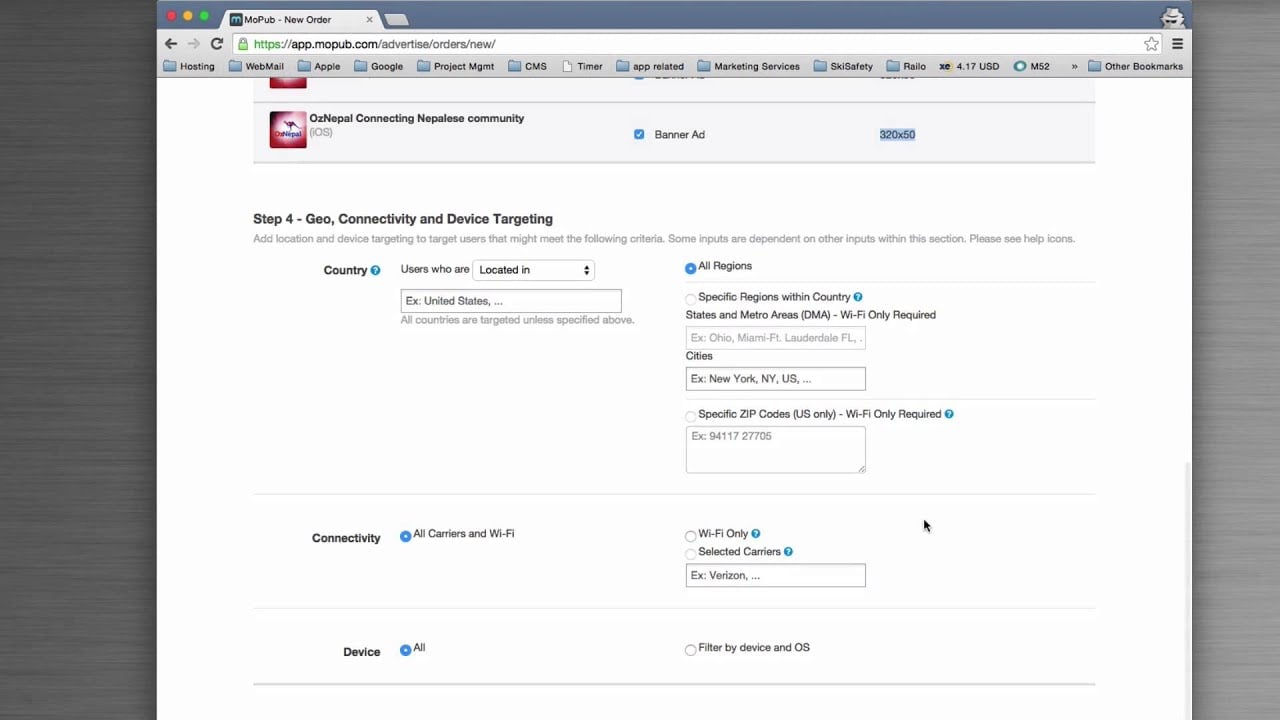Click the Wi-Fi Only help icon

755,533
